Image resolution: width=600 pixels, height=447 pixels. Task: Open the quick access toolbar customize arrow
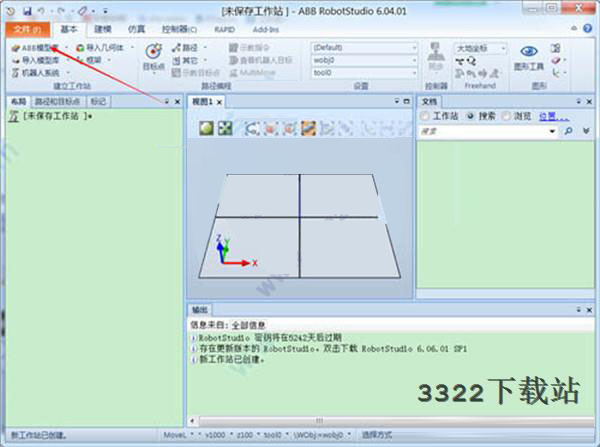pyautogui.click(x=106, y=11)
